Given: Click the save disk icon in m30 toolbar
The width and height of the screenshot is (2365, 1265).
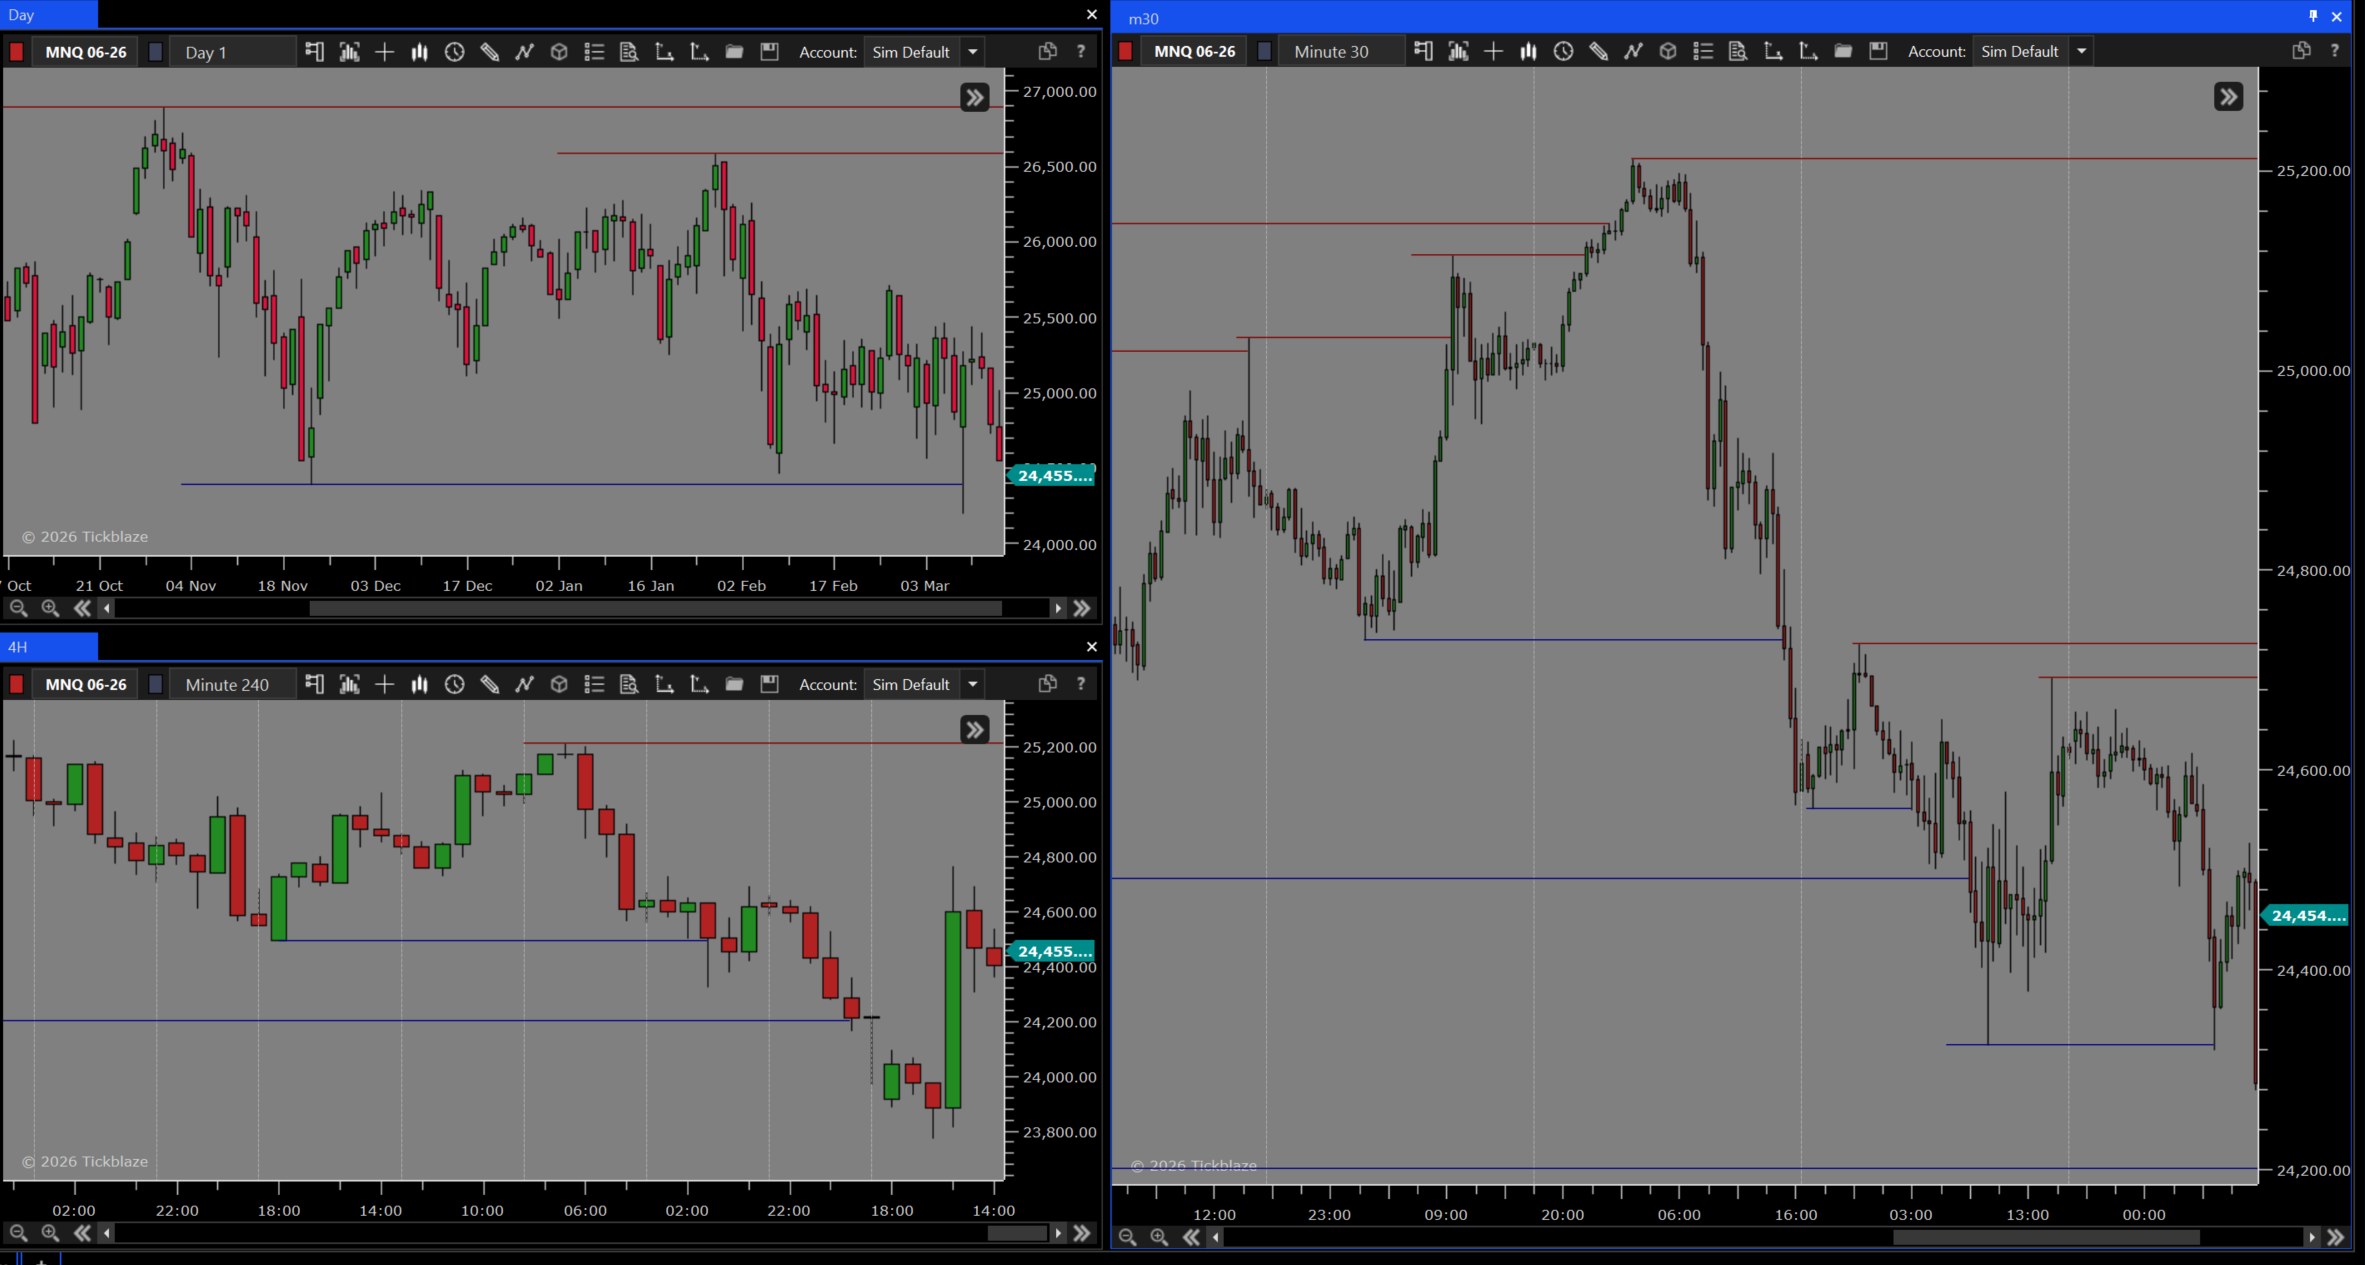Looking at the screenshot, I should point(1878,51).
